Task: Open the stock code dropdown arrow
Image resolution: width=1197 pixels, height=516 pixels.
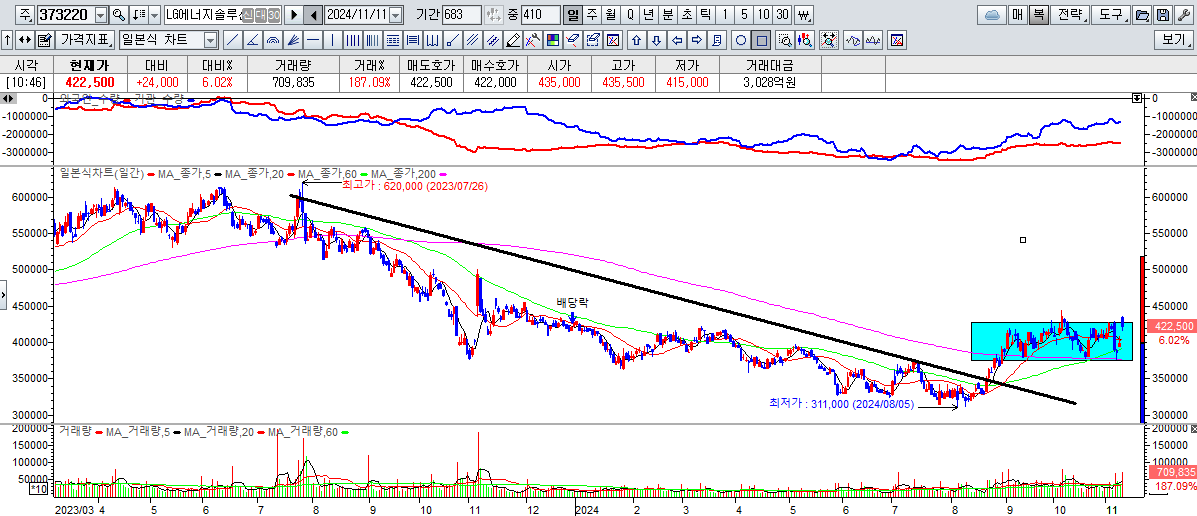Action: 103,15
